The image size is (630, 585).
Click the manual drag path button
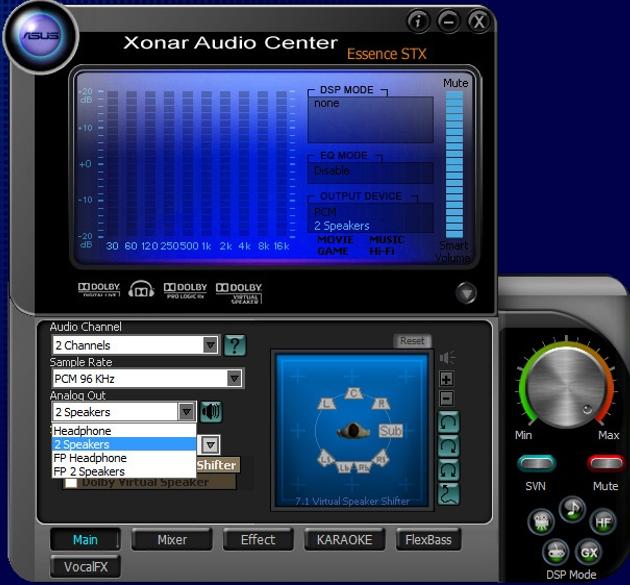coord(448,494)
